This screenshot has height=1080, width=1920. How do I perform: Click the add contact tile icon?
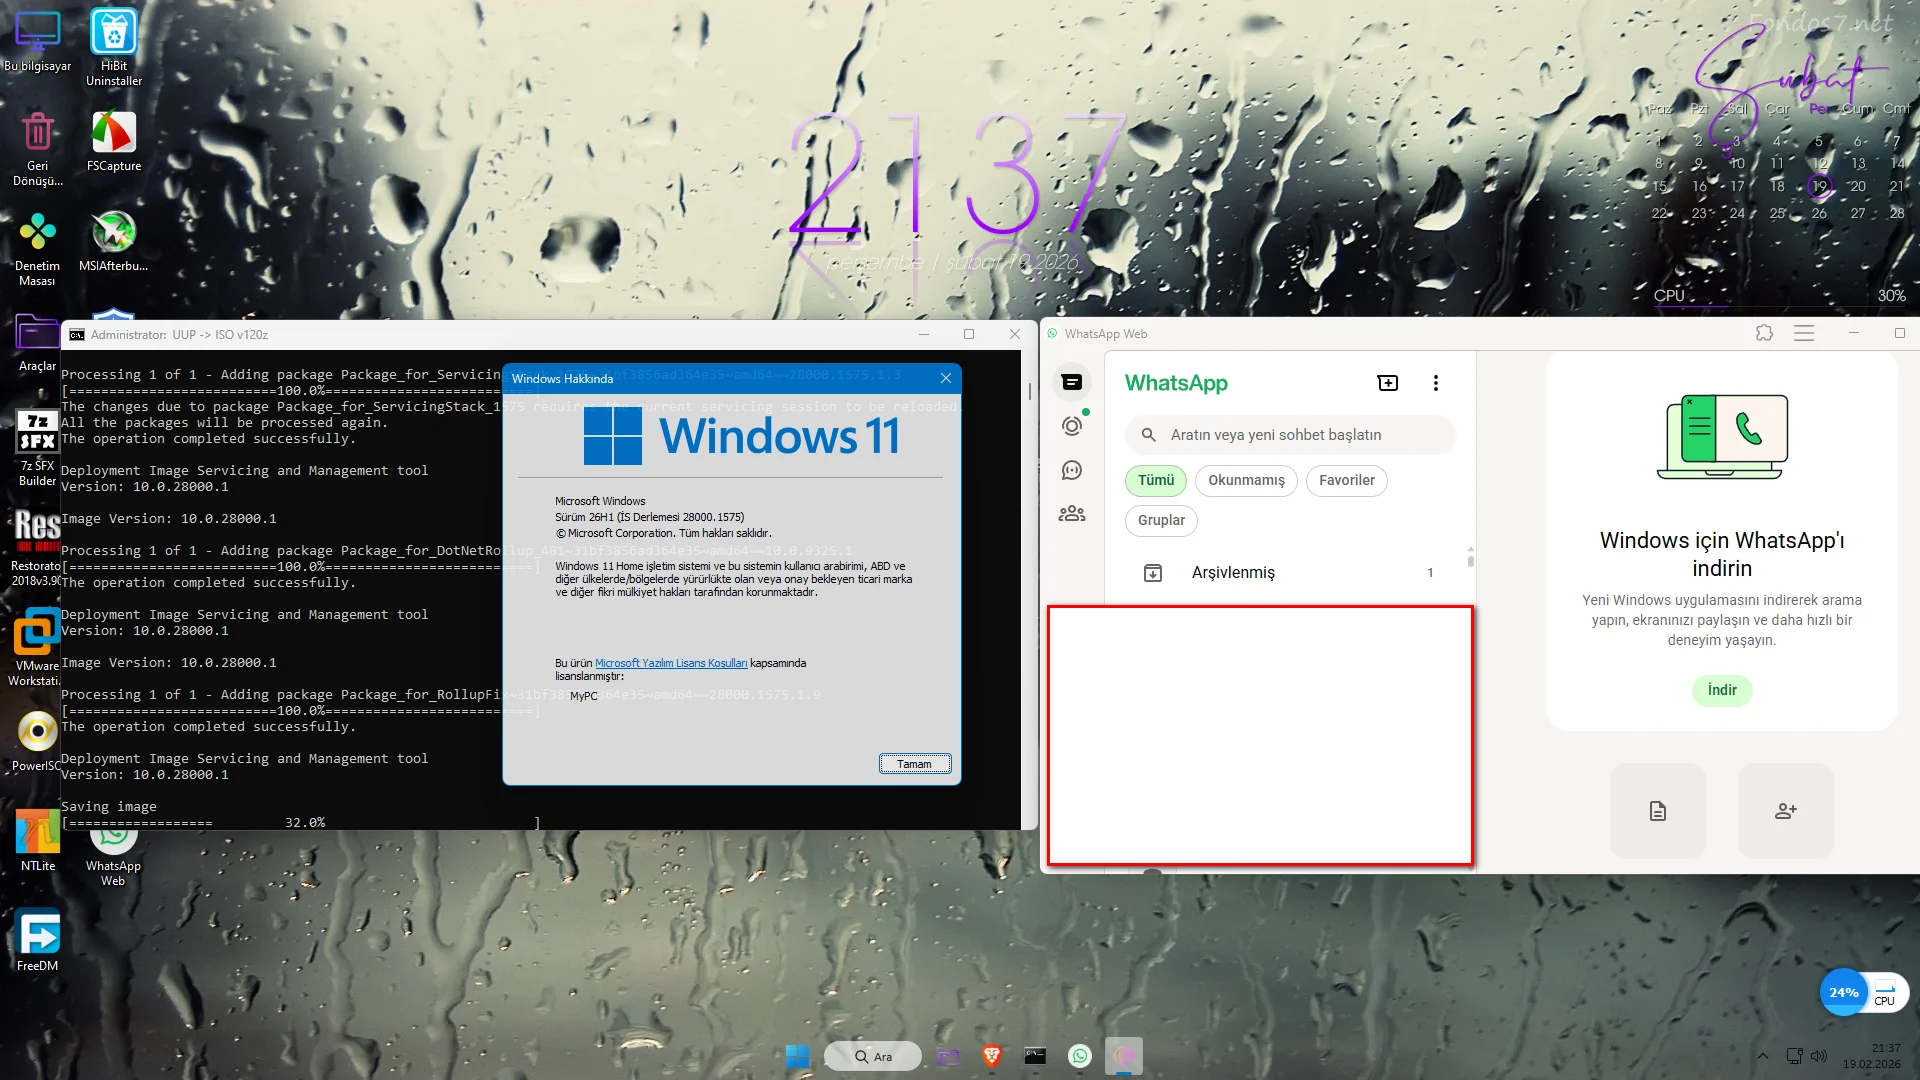[x=1785, y=811]
